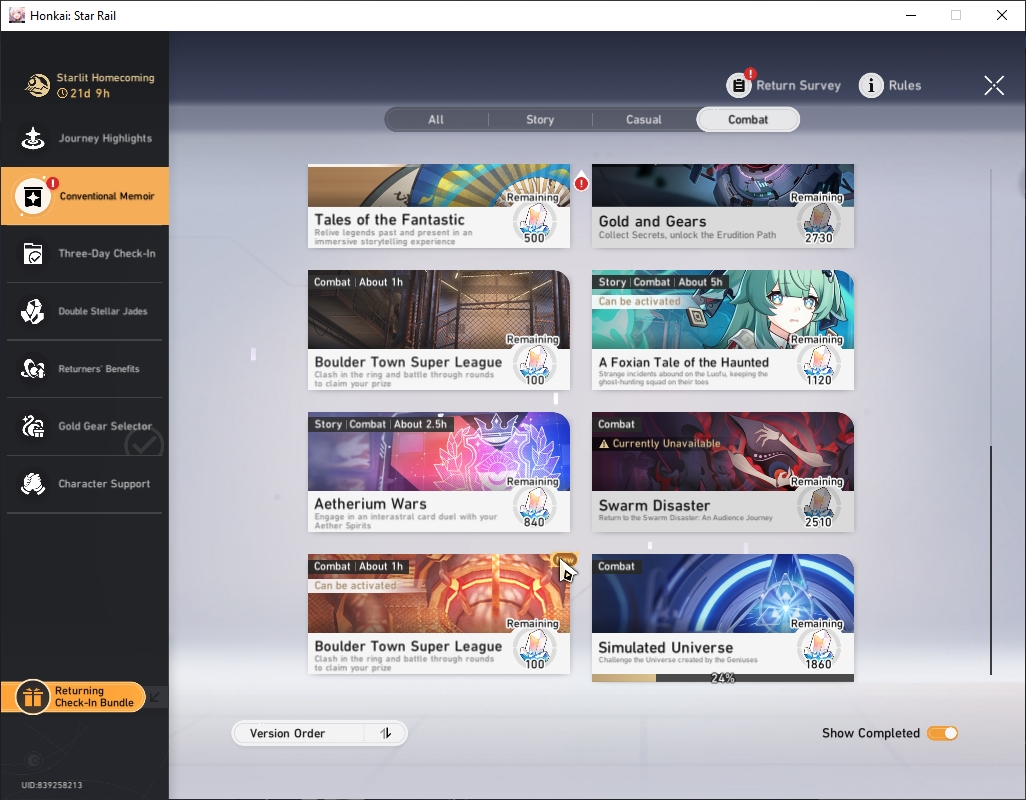The image size is (1026, 800).
Task: Select Three-Day Check-In sidebar icon
Action: click(33, 254)
